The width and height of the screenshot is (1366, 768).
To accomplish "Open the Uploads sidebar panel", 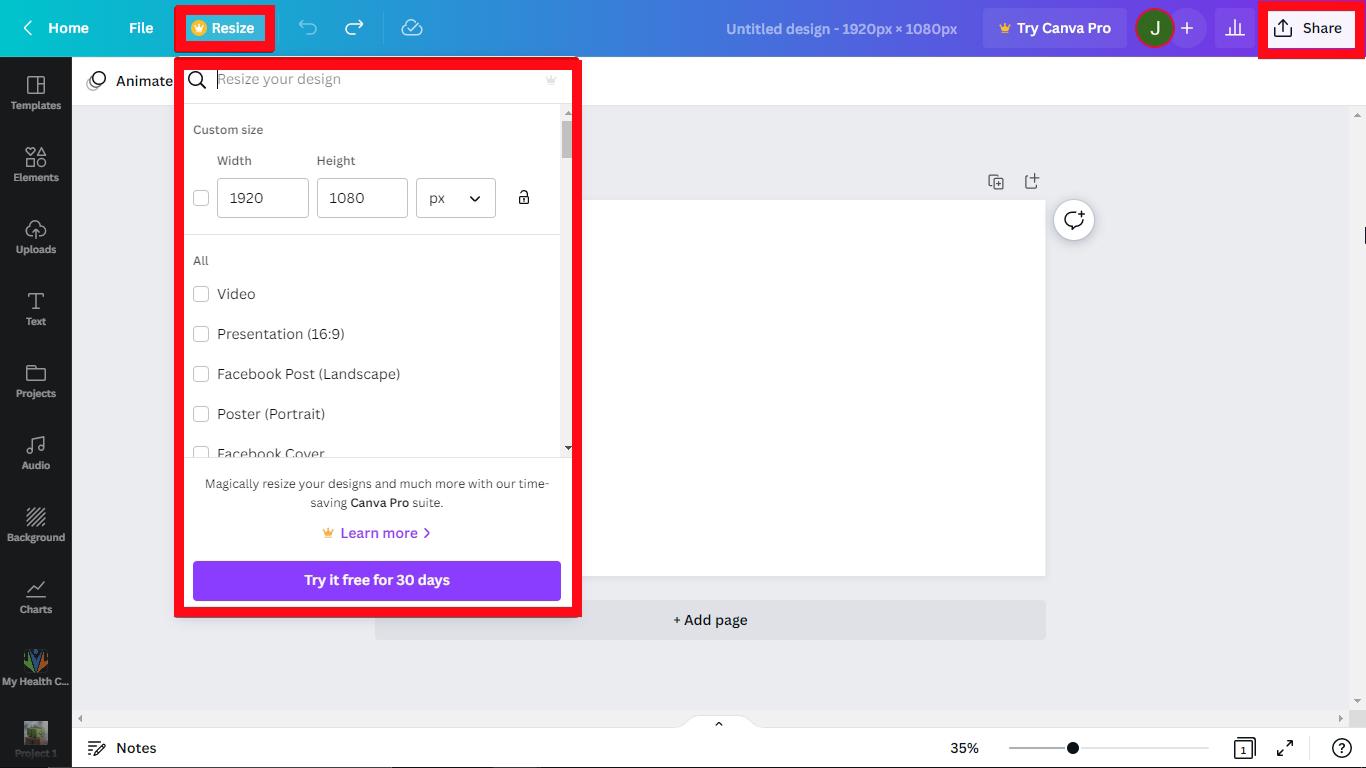I will (36, 236).
